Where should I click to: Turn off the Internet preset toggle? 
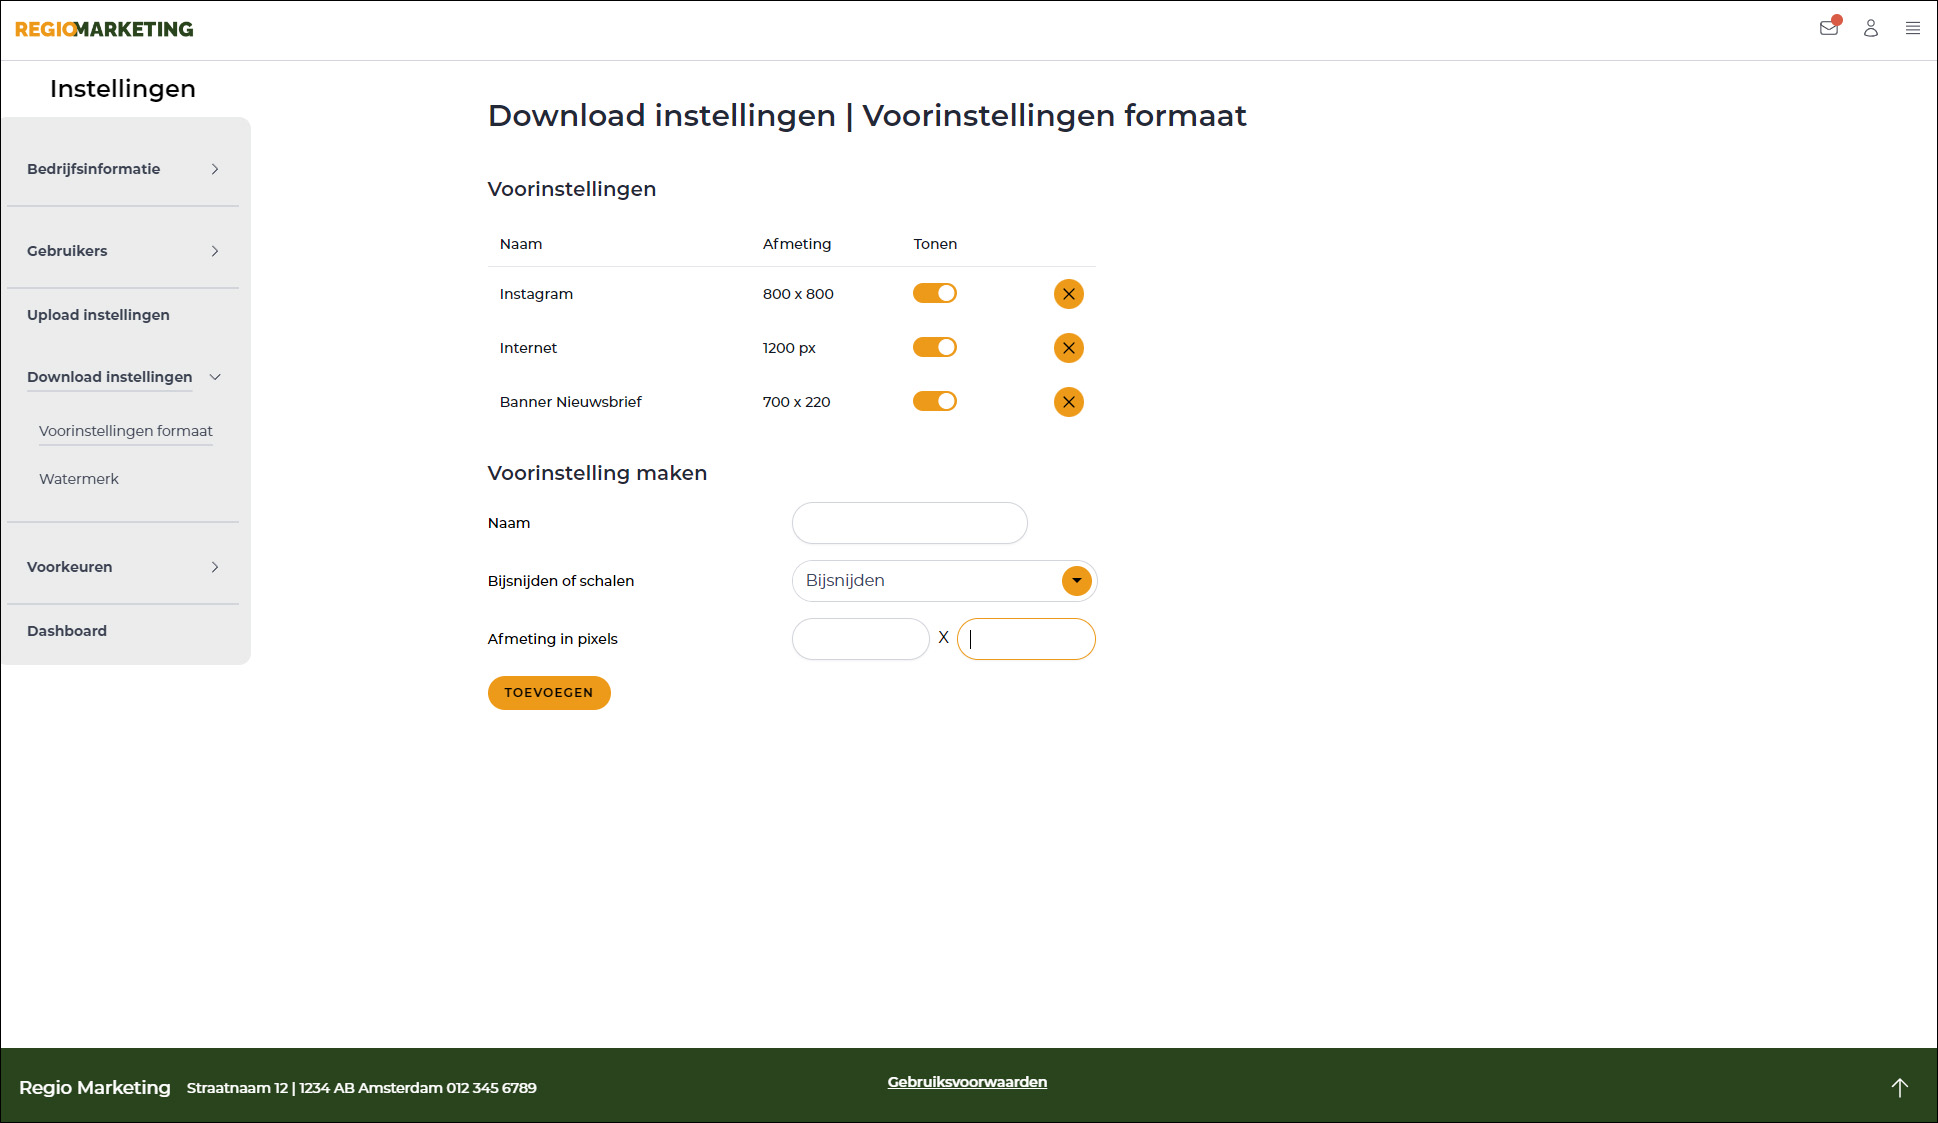(x=934, y=347)
